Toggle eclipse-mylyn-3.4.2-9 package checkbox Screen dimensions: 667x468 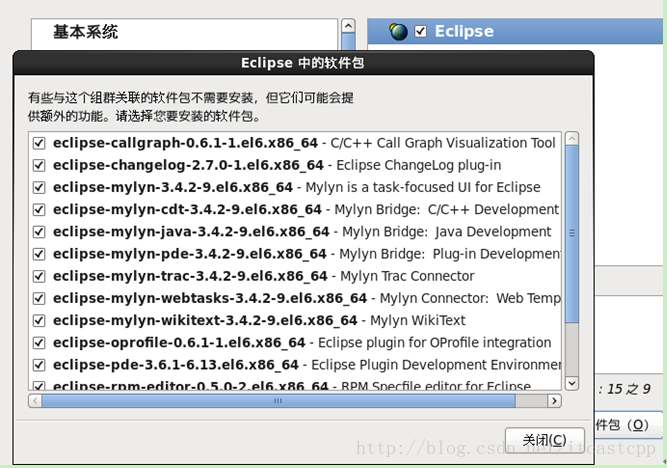pos(39,187)
